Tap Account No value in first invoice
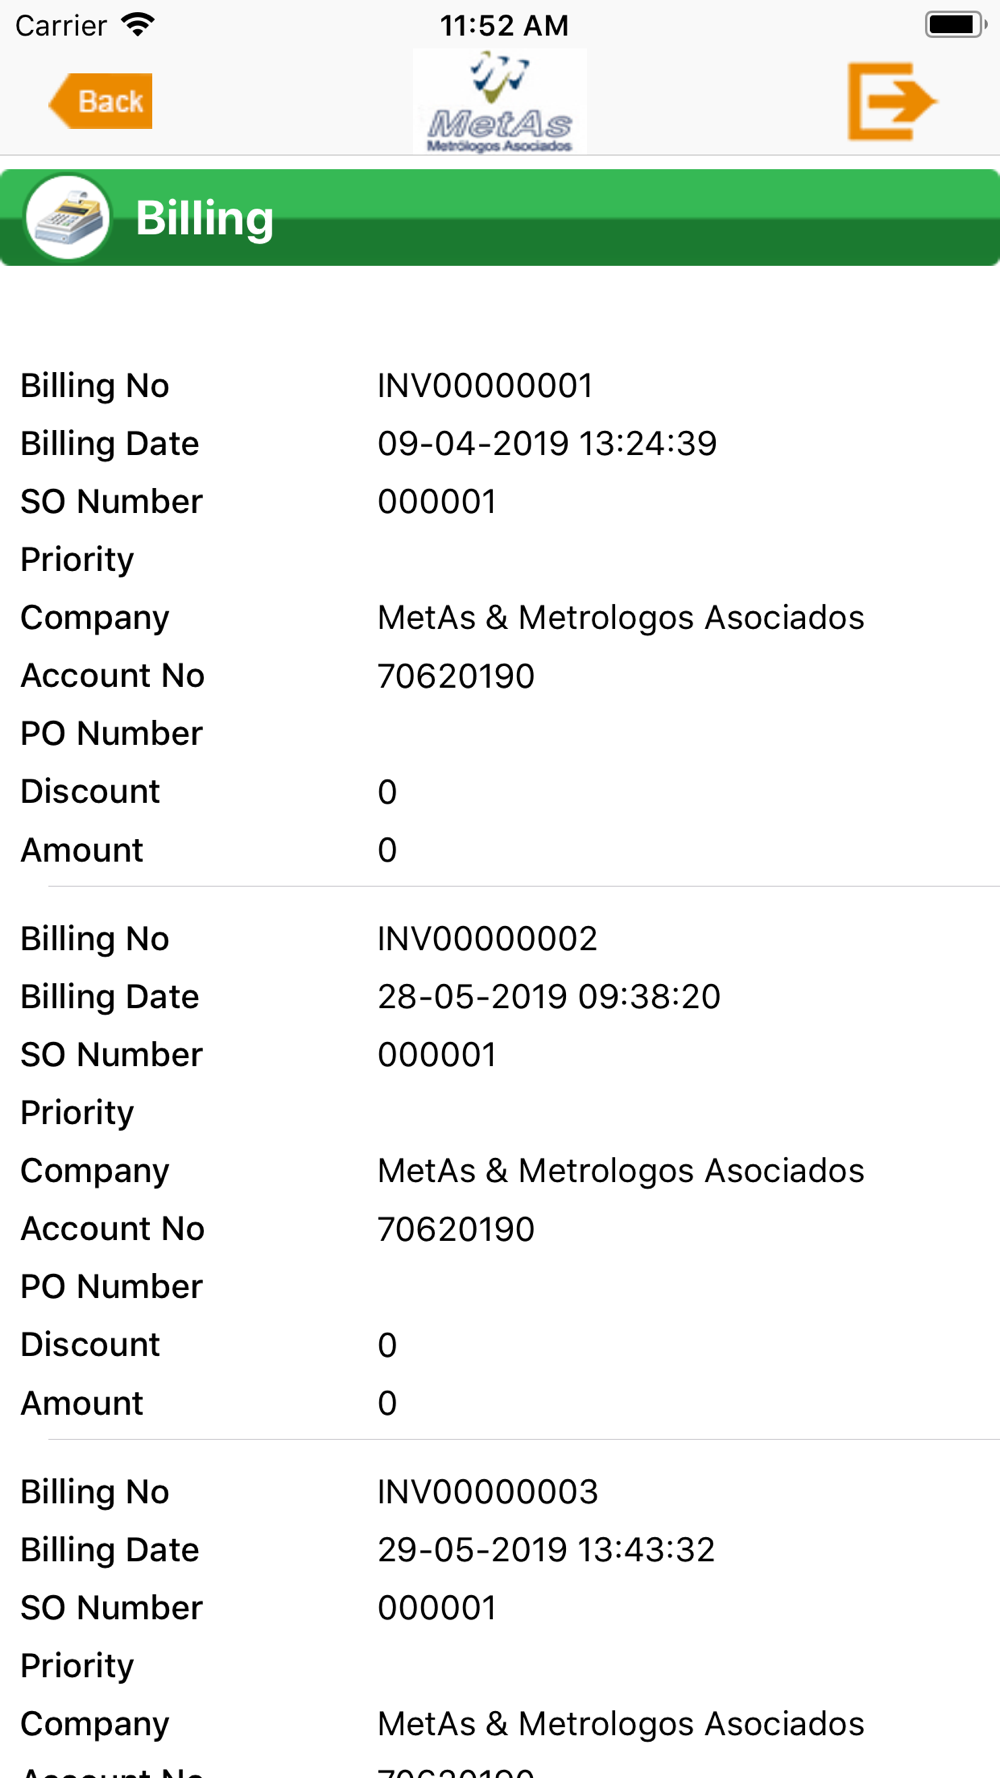 click(x=456, y=676)
